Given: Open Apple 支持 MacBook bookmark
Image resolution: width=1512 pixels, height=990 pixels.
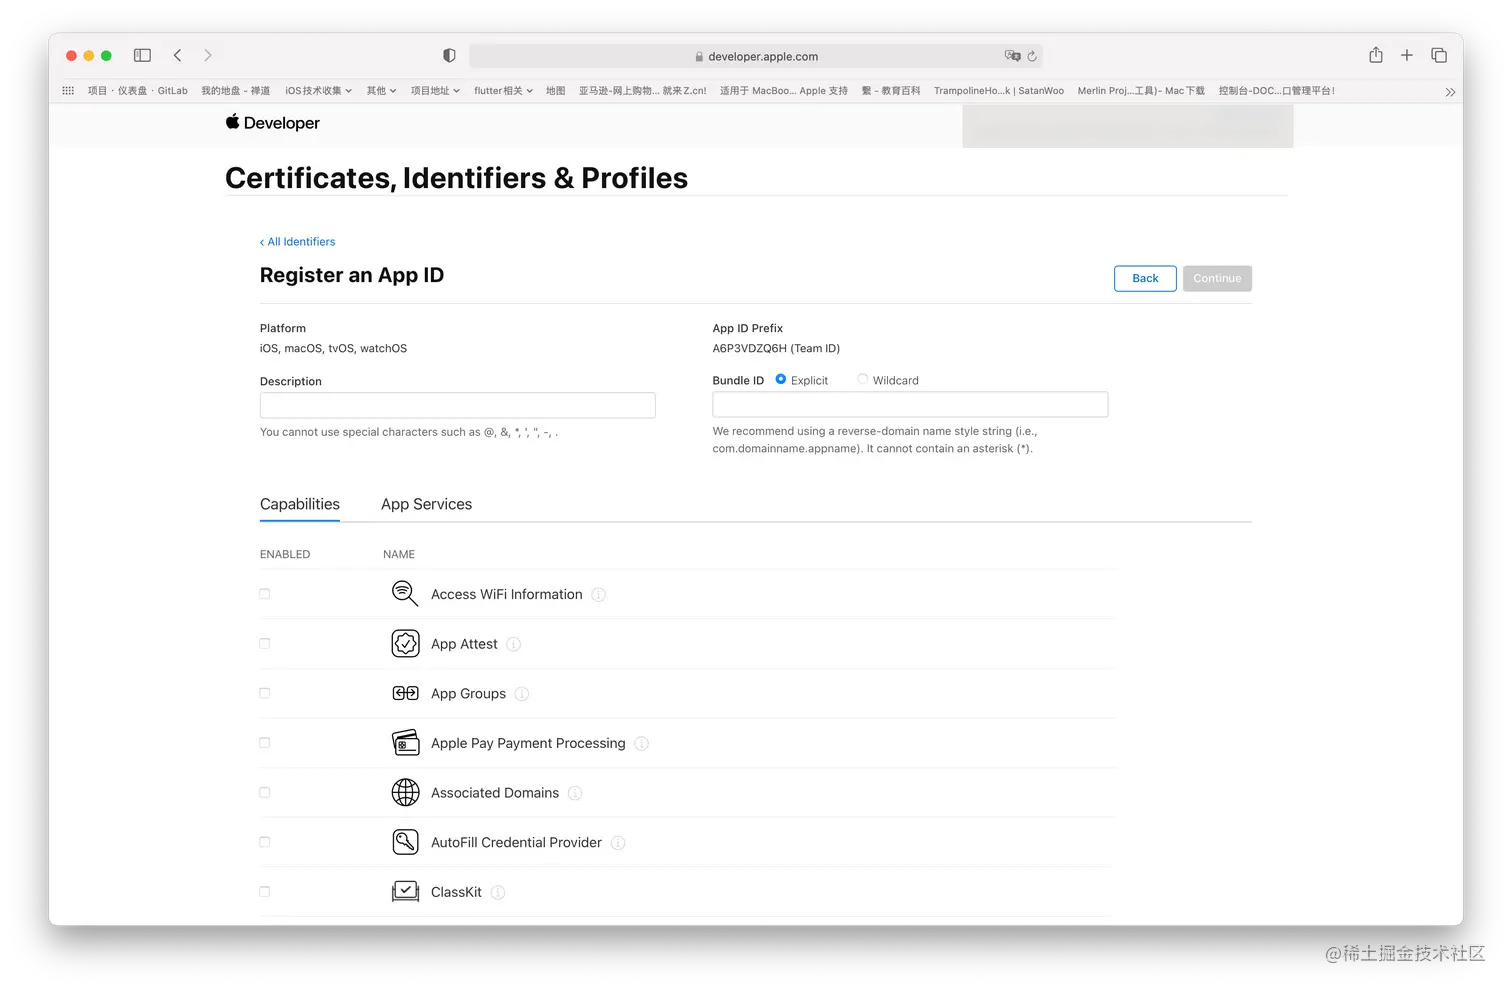Looking at the screenshot, I should [x=783, y=91].
